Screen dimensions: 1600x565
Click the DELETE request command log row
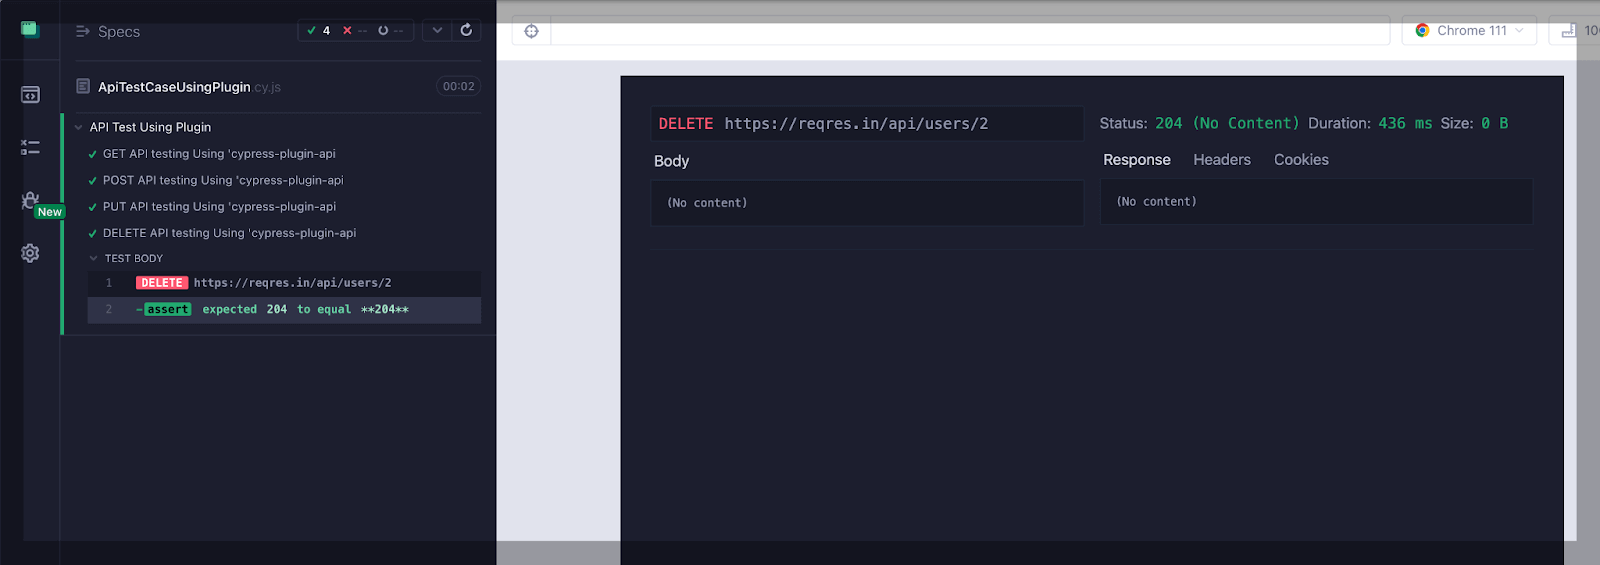284,283
